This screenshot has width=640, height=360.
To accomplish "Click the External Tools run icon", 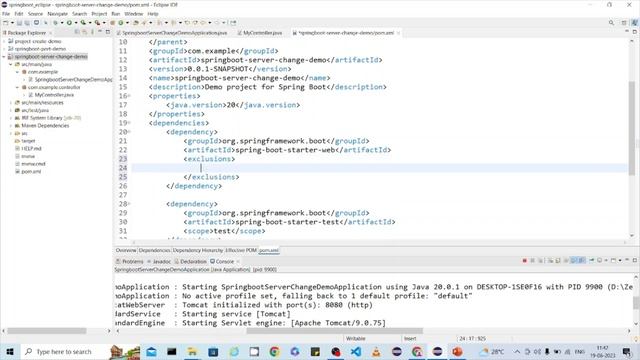I will (x=97, y=23).
